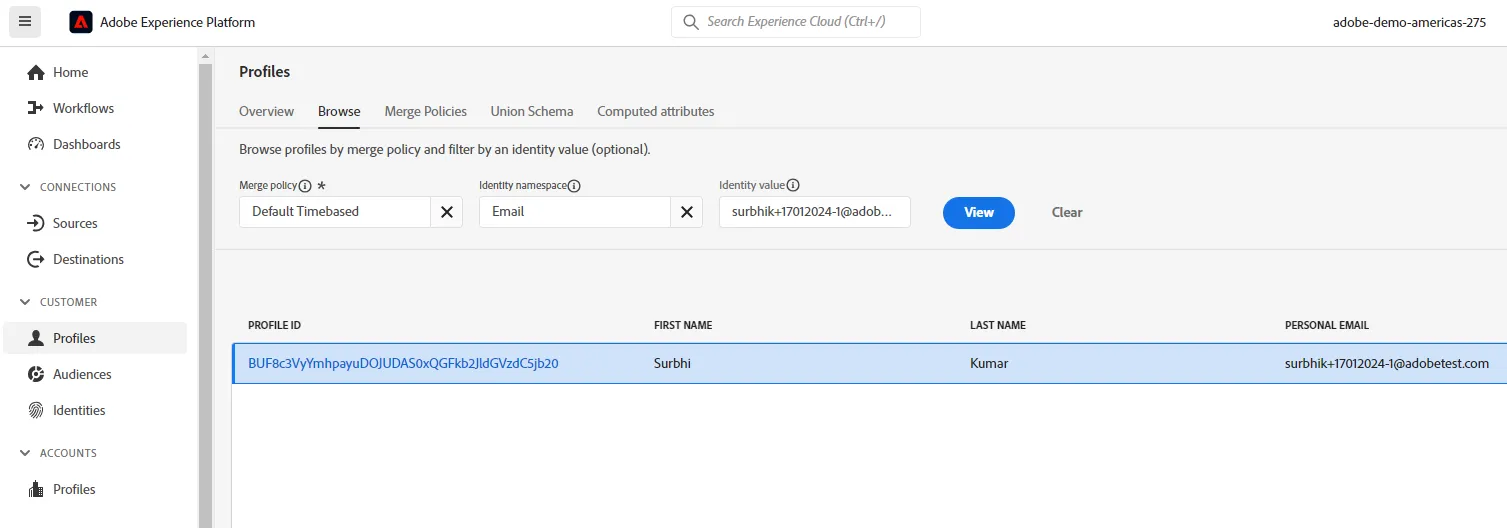1507x528 pixels.
Task: Click the Search Experience Cloud field
Action: [x=796, y=21]
